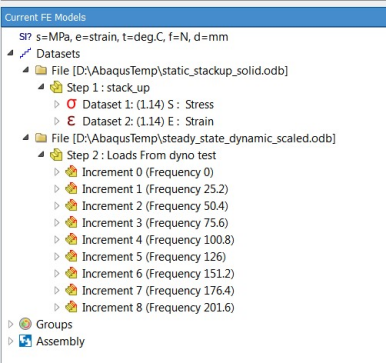This screenshot has height=364, width=387.
Task: Click the Increment 1 icon
Action: [x=71, y=189]
